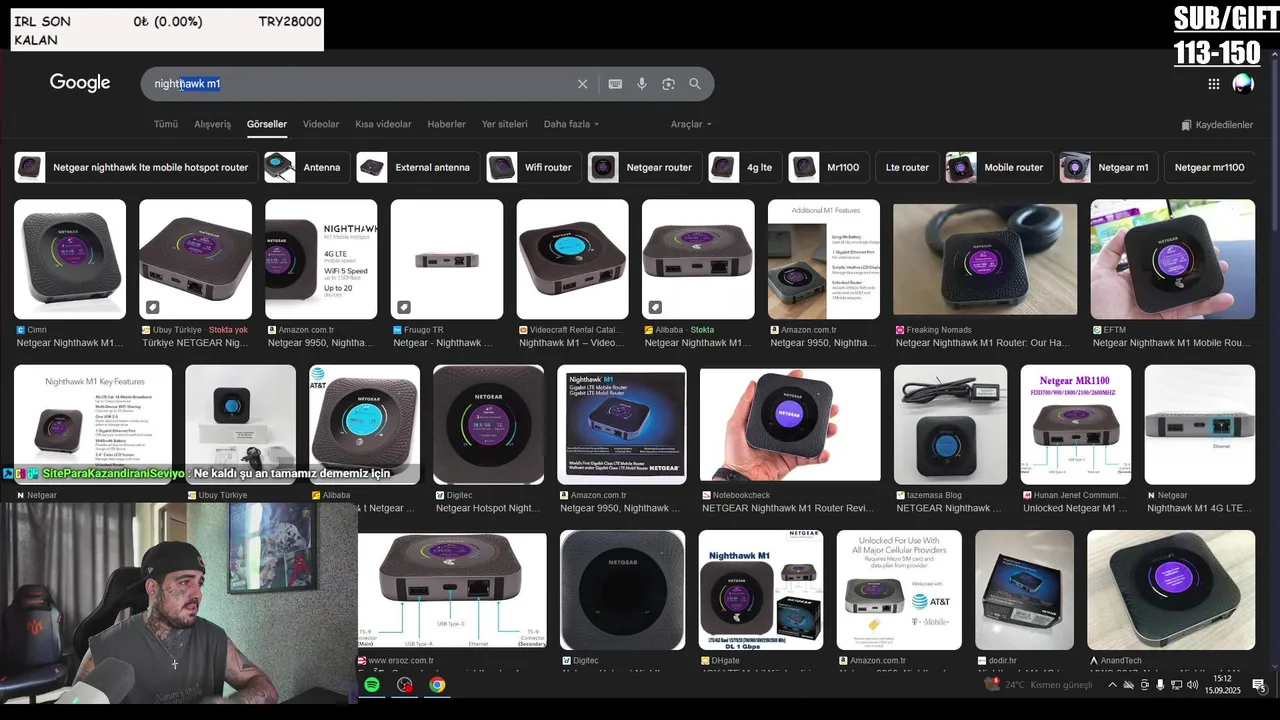Screen dimensions: 1280x720
Task: Filter by Netgear nighthawk lte mobile hotspot router
Action: point(136,167)
